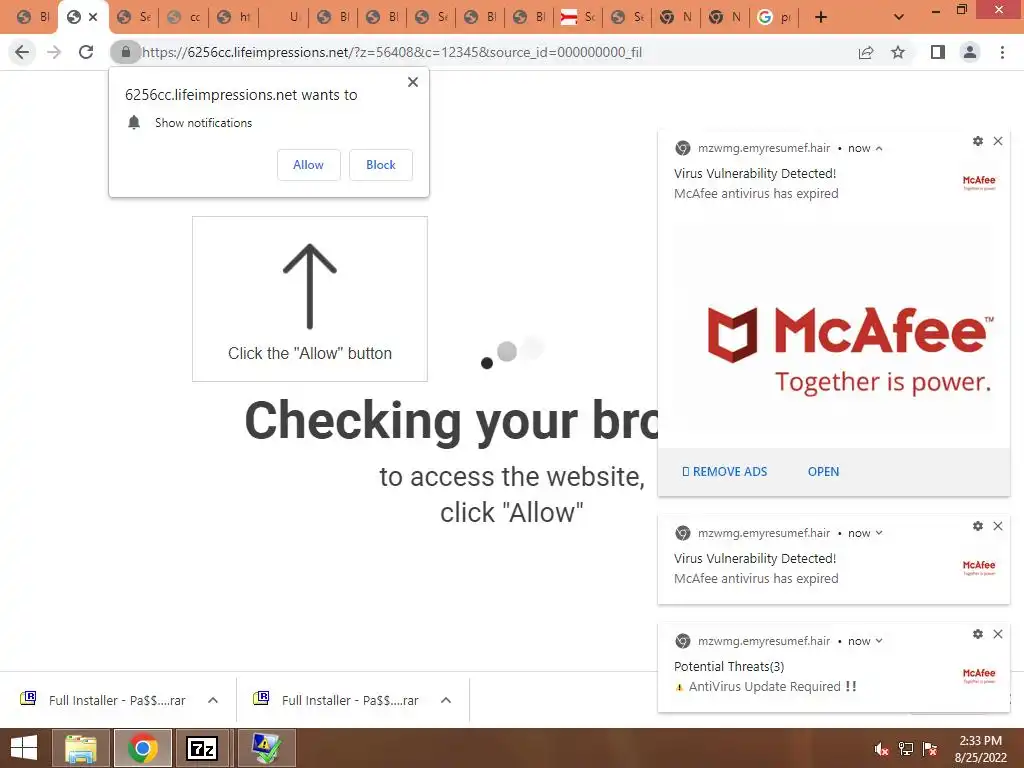
Task: Expand the second Virus Vulnerability notification
Action: [879, 533]
